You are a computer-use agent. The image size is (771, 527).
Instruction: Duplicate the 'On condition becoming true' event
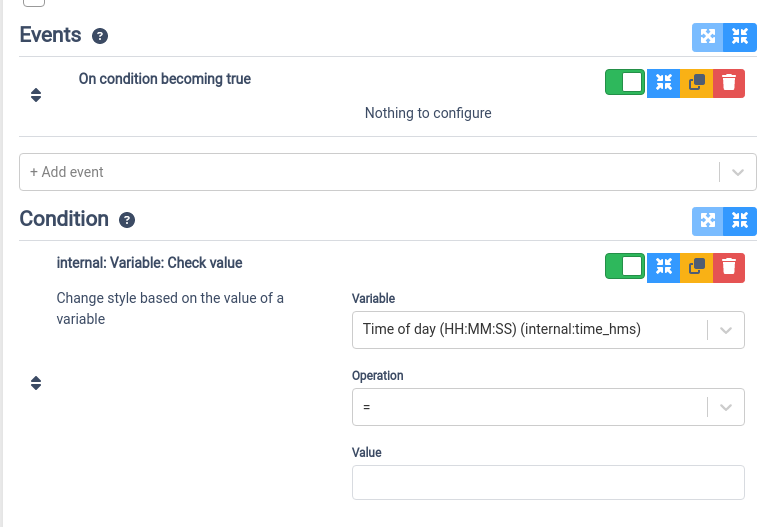point(696,83)
